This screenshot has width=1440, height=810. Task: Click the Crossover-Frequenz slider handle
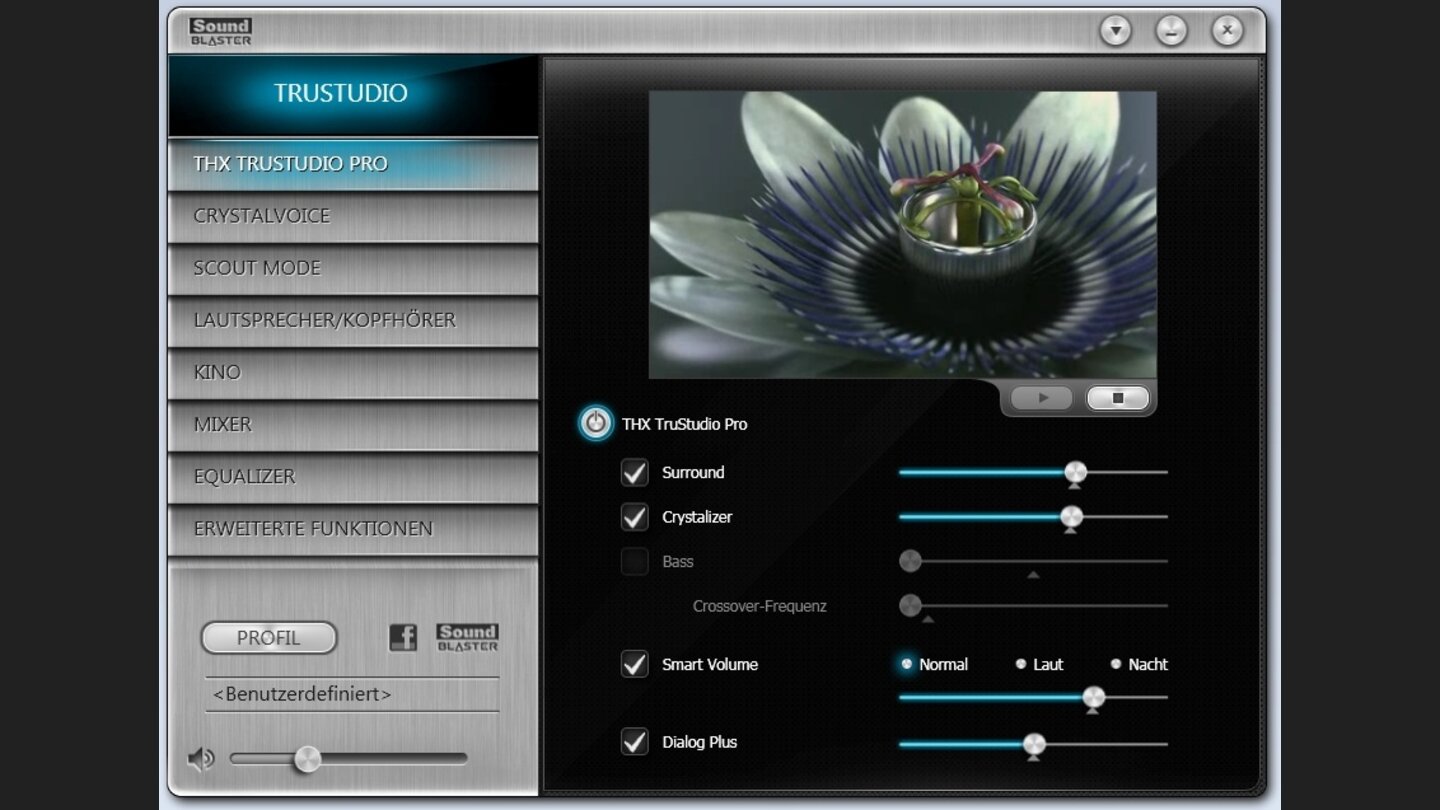[910, 605]
